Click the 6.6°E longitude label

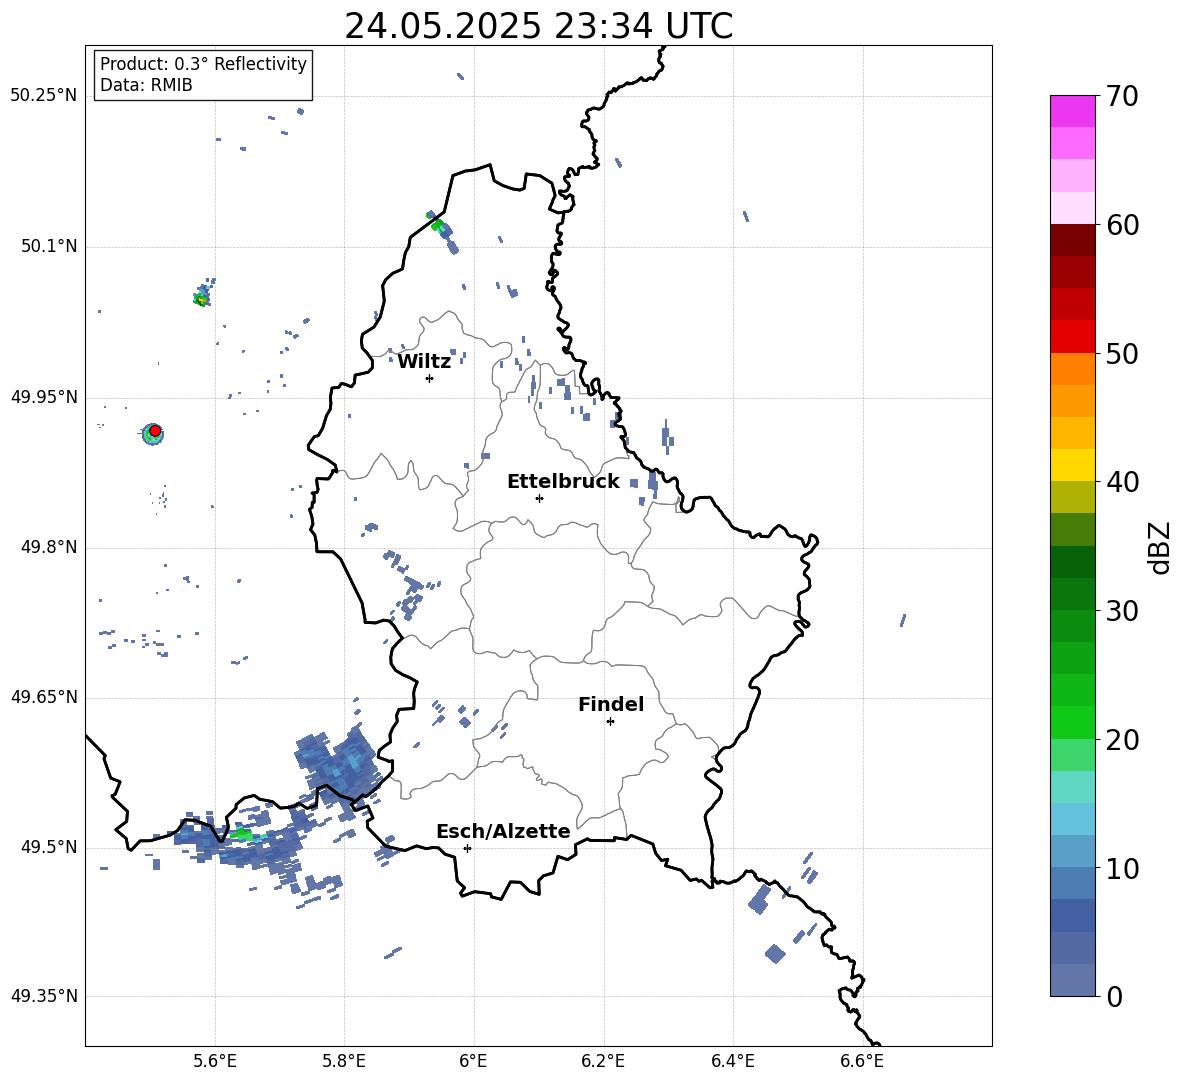coord(862,1061)
